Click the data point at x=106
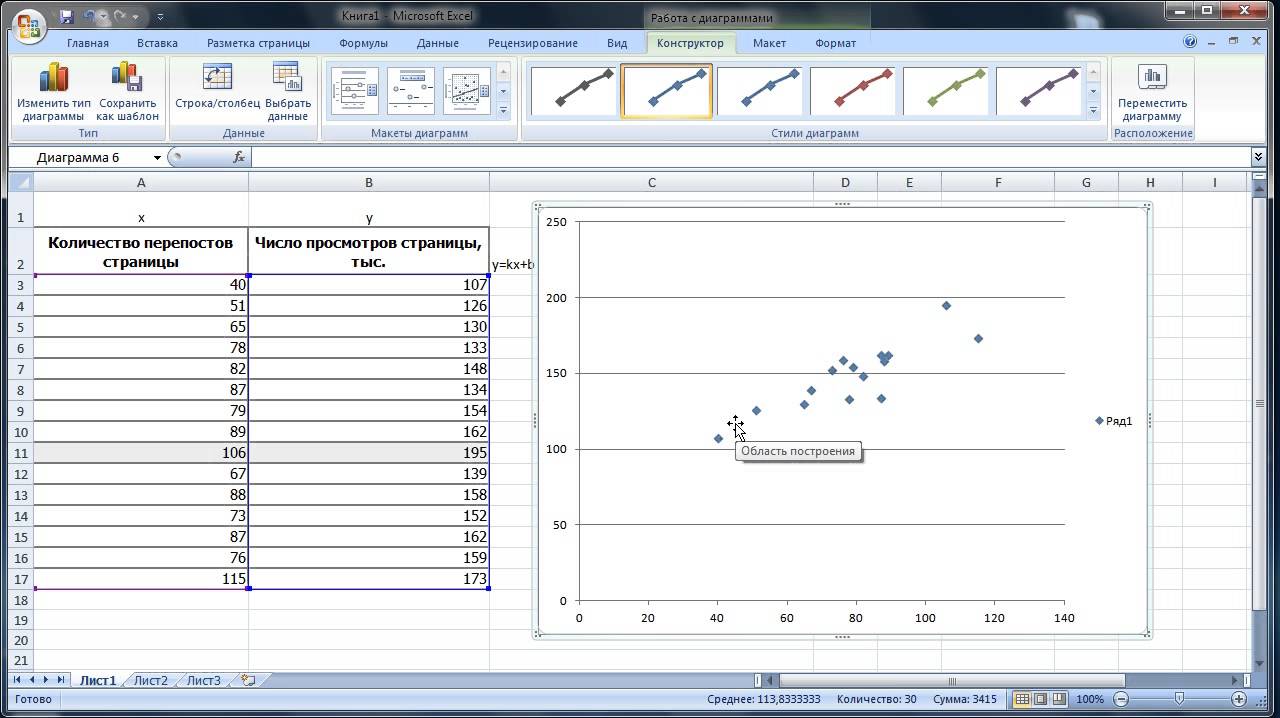Screen dimensions: 1280x718 click(946, 306)
